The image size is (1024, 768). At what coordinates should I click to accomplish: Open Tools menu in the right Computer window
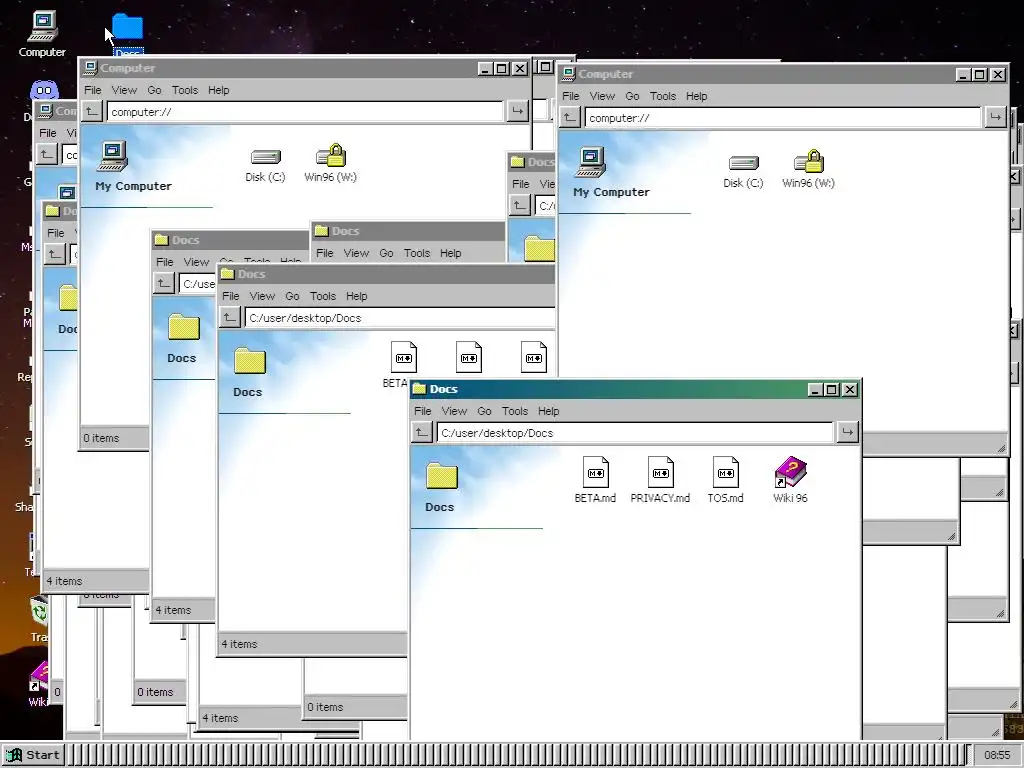tap(662, 96)
